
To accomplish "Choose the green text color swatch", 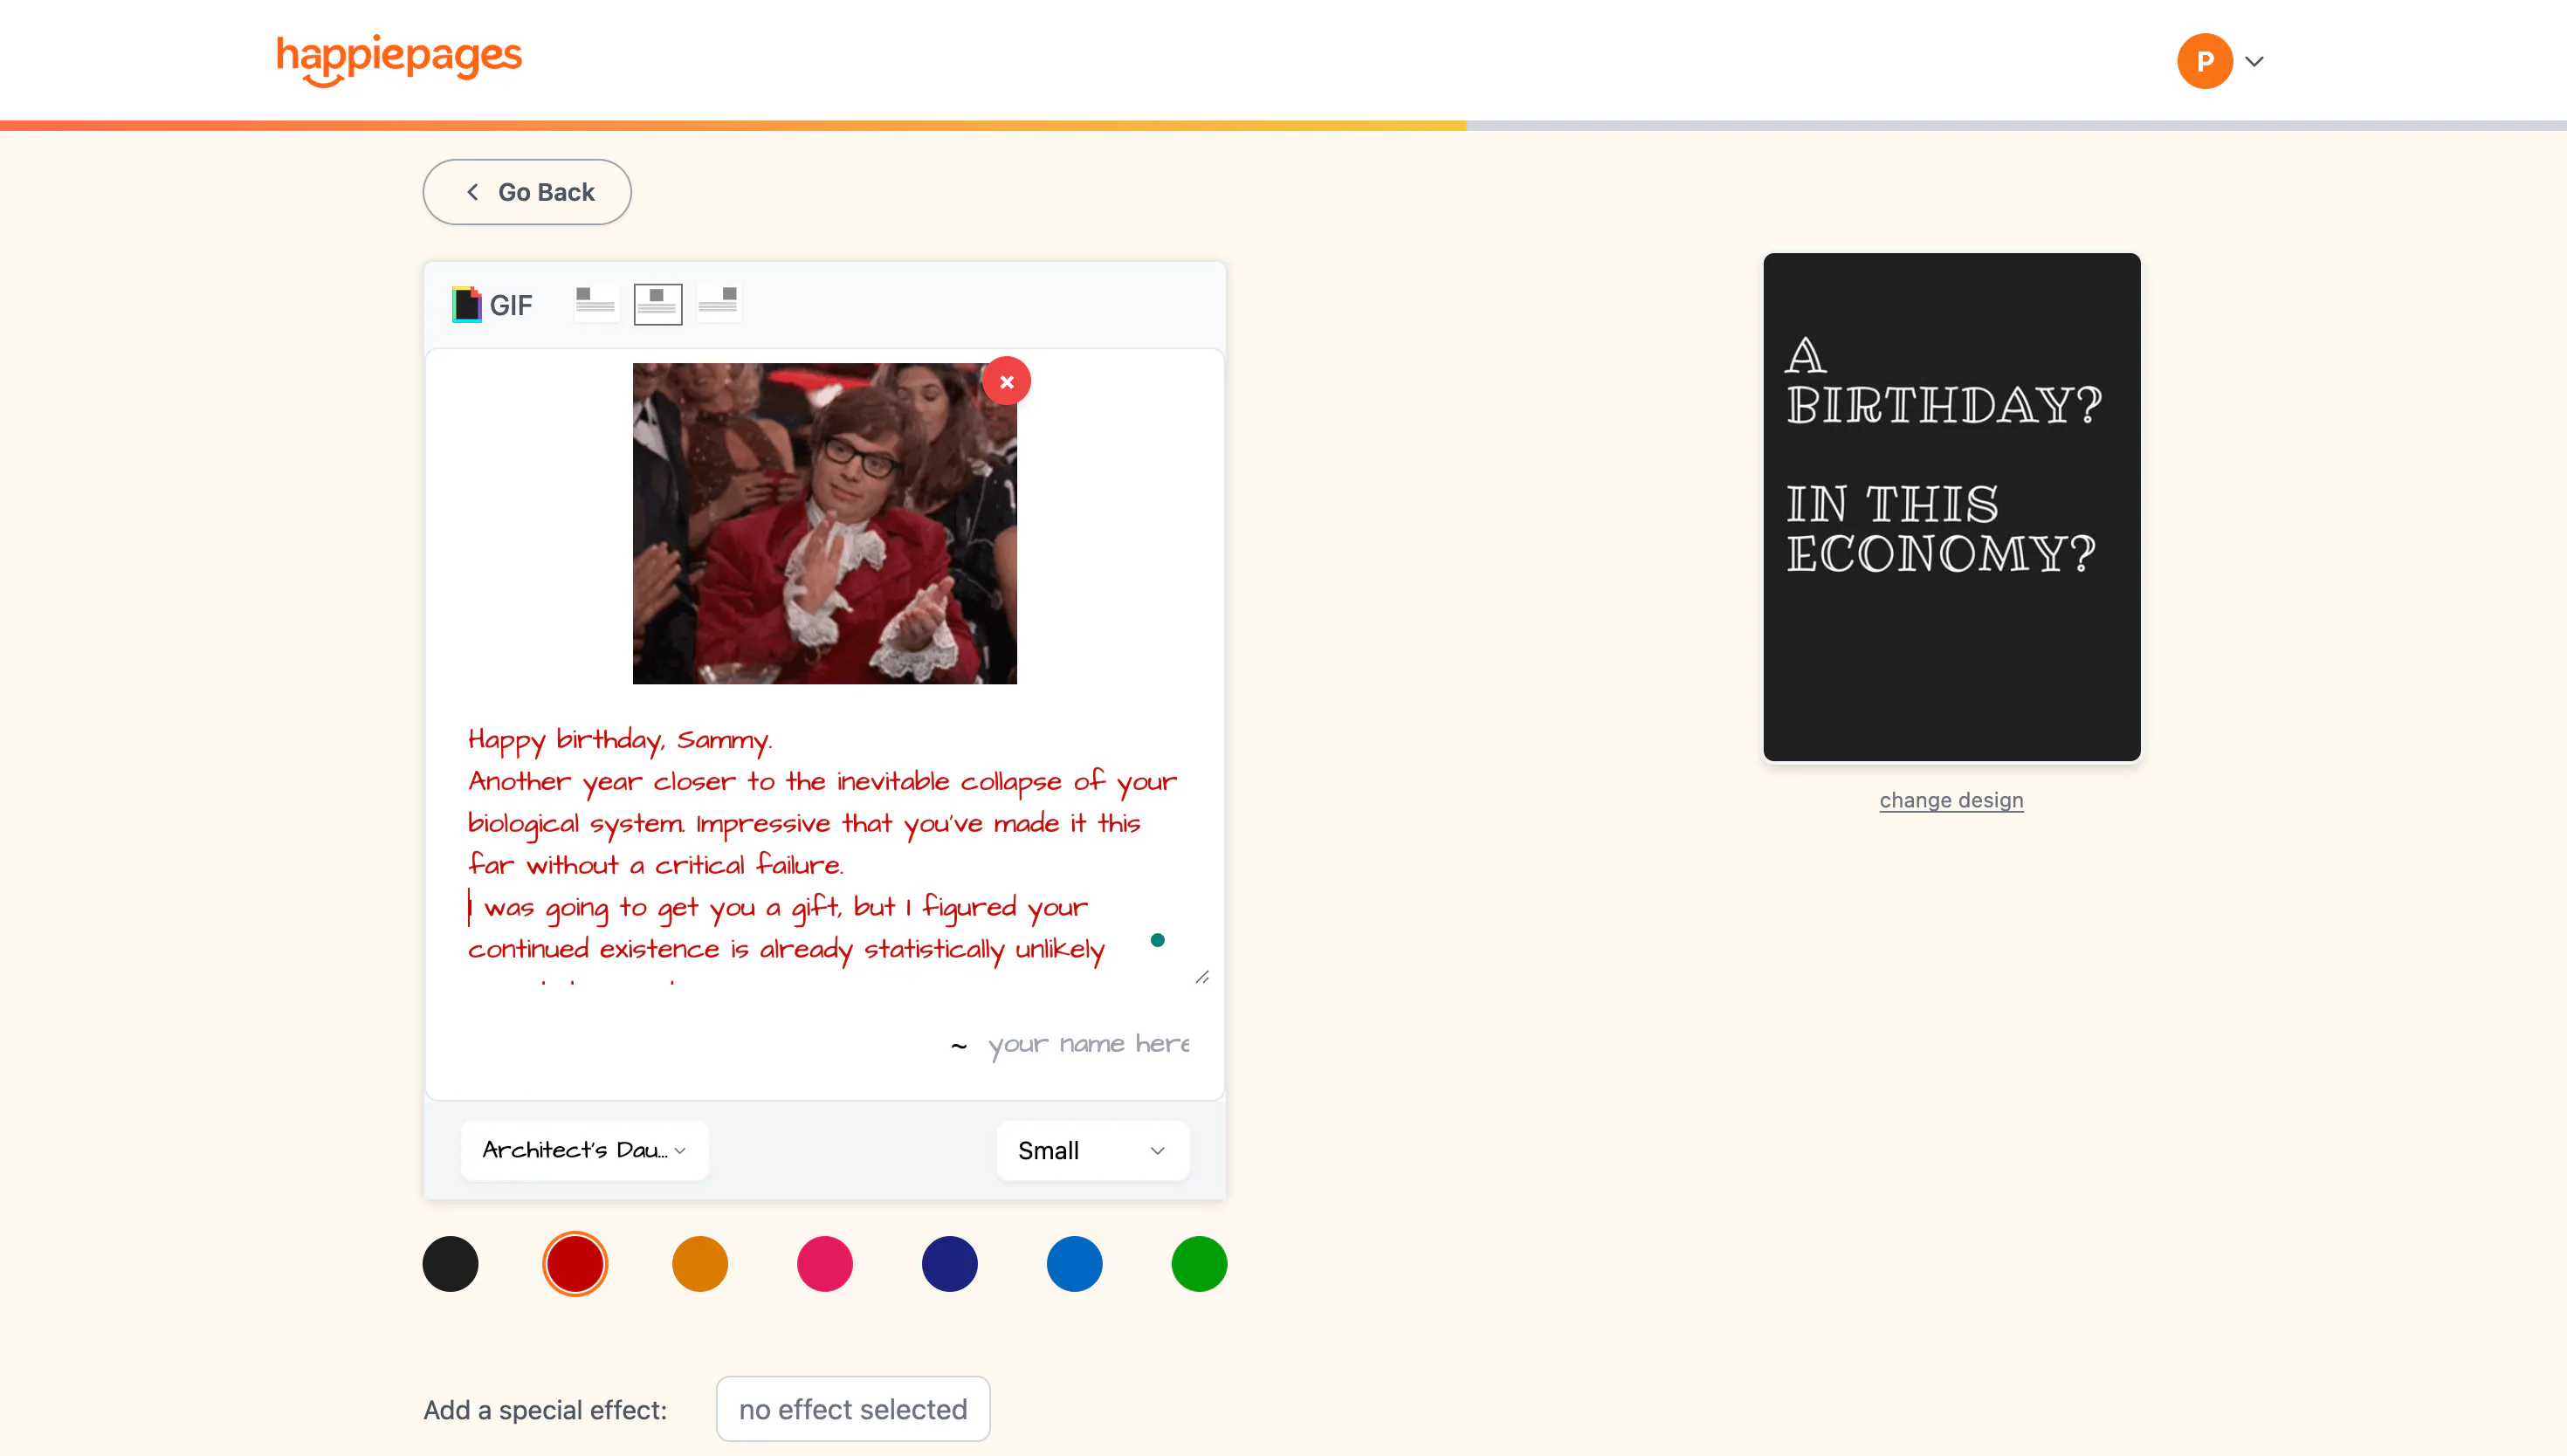I will click(1199, 1264).
